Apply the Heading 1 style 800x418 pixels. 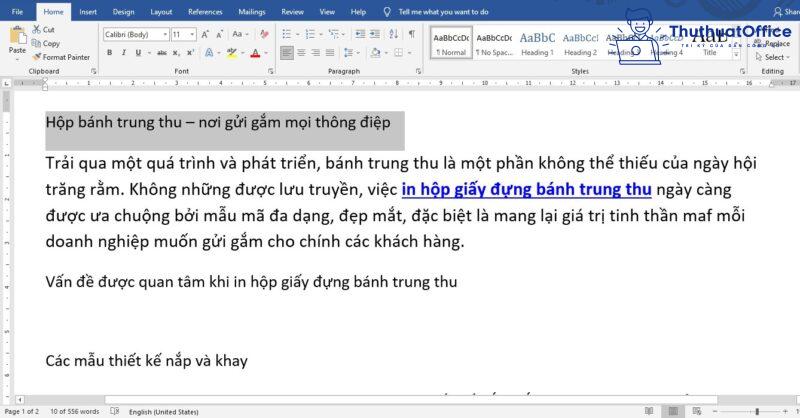pos(537,44)
